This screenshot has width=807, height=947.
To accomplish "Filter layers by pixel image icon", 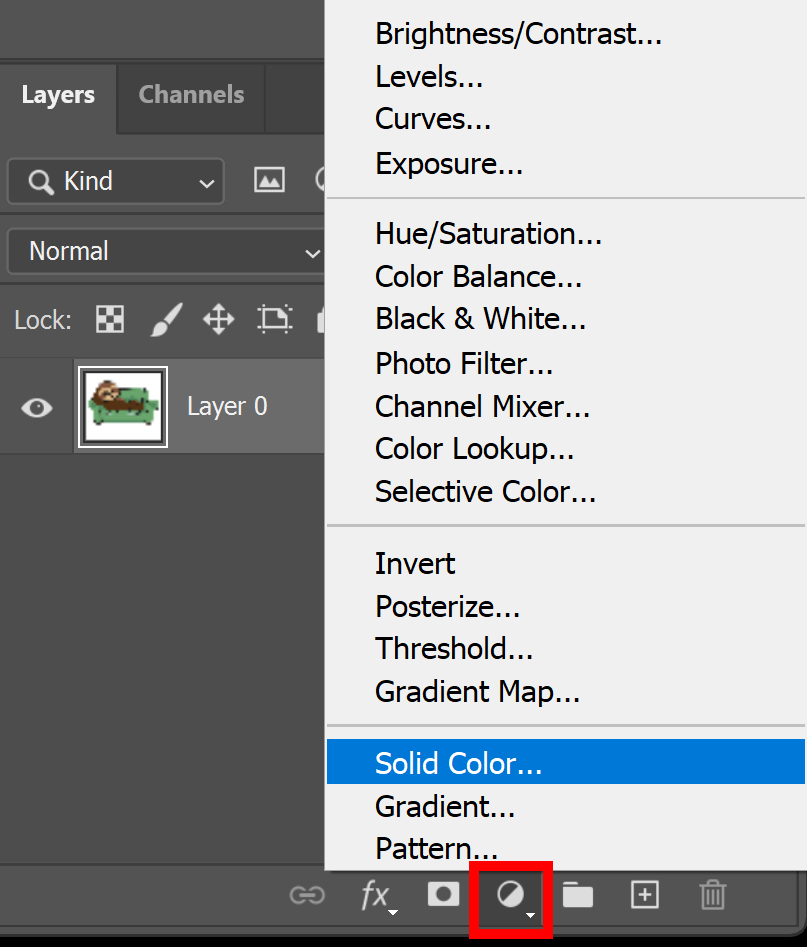I will click(269, 180).
